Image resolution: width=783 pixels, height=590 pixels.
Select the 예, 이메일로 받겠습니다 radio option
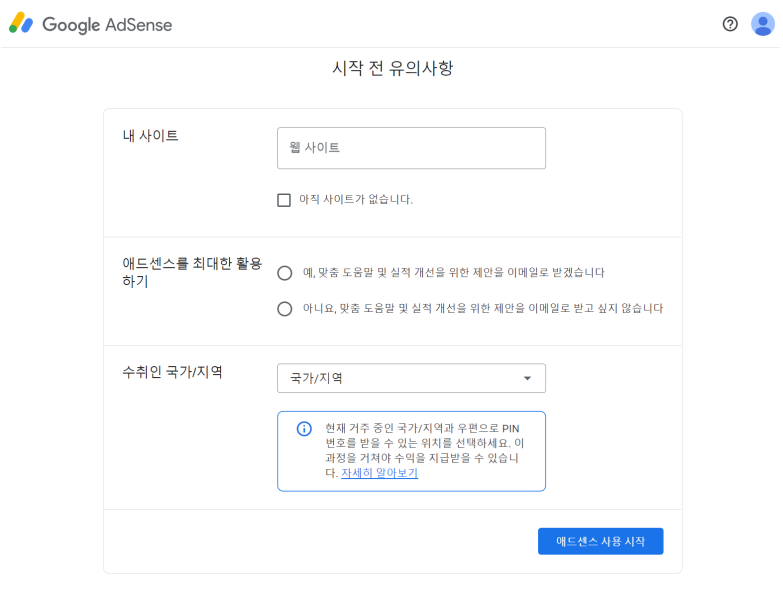click(x=285, y=273)
